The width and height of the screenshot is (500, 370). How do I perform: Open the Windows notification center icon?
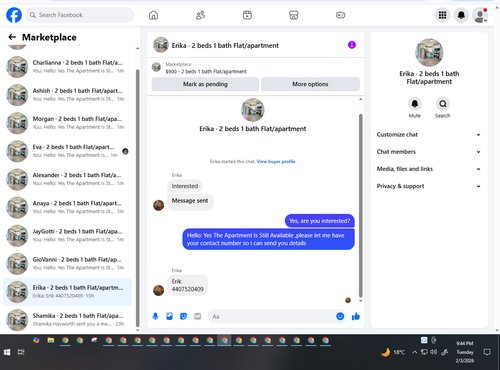(x=487, y=352)
